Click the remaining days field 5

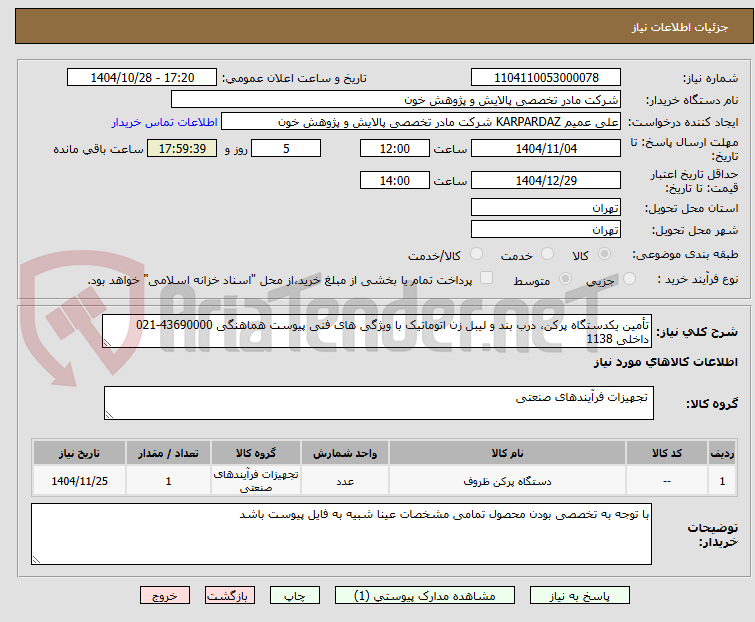(x=286, y=148)
